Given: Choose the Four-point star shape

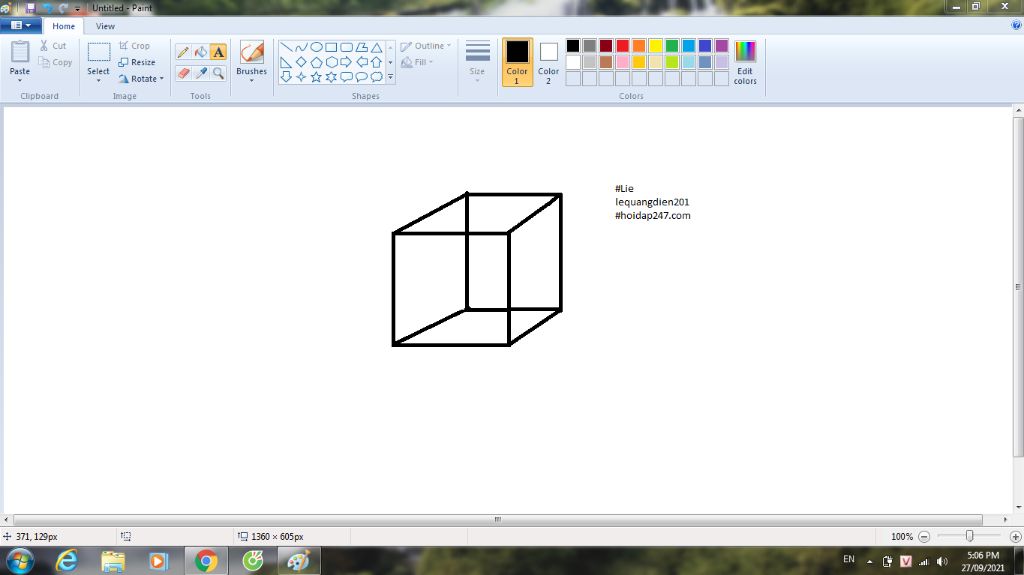Looking at the screenshot, I should (x=301, y=76).
